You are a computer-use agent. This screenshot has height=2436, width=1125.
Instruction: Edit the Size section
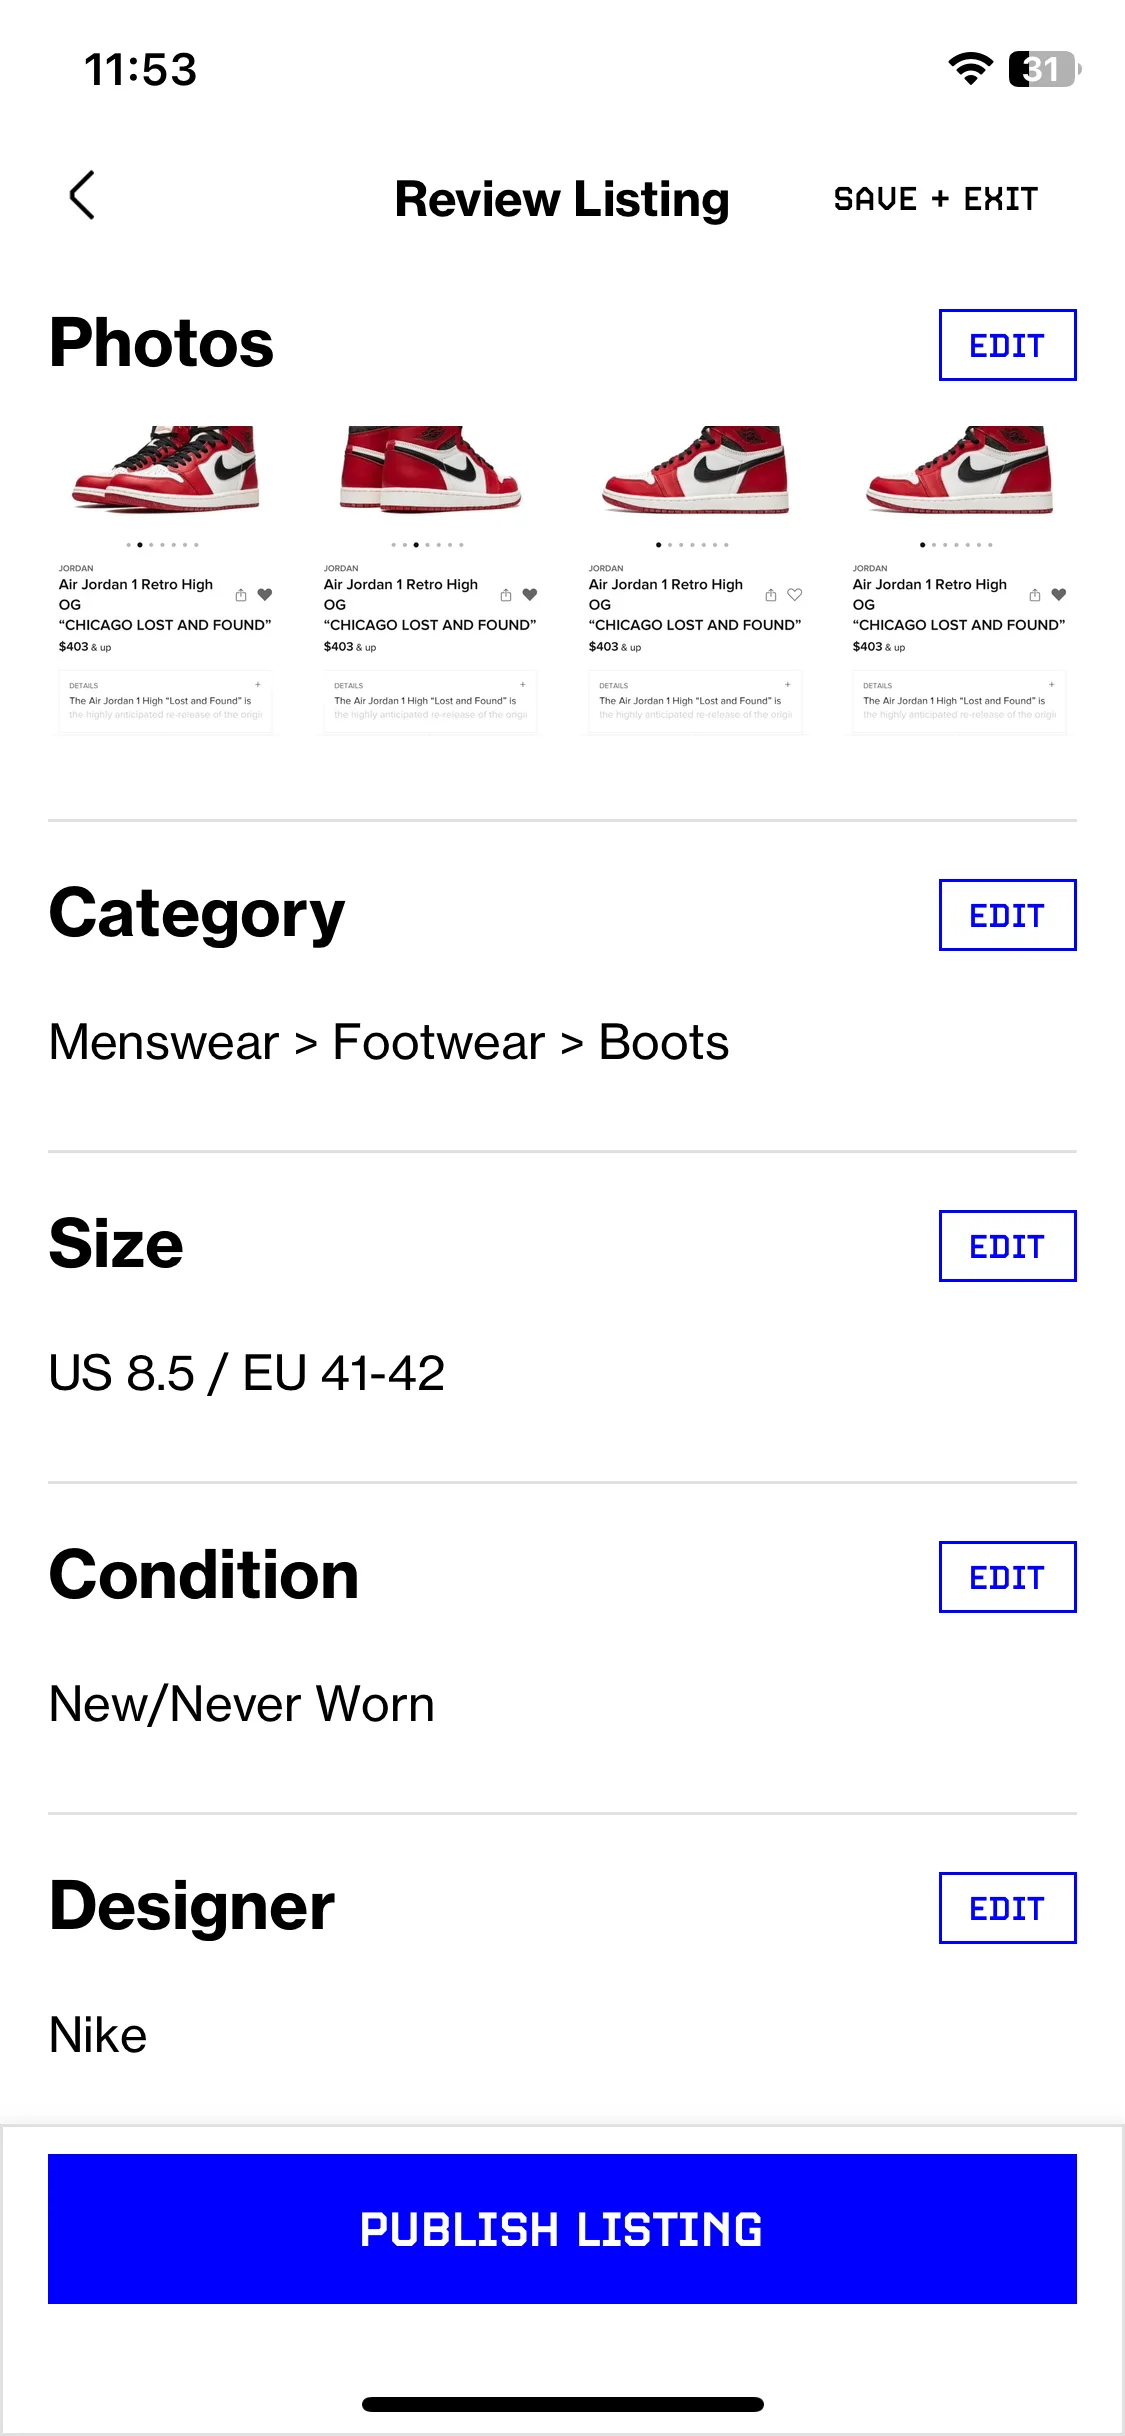(1007, 1246)
